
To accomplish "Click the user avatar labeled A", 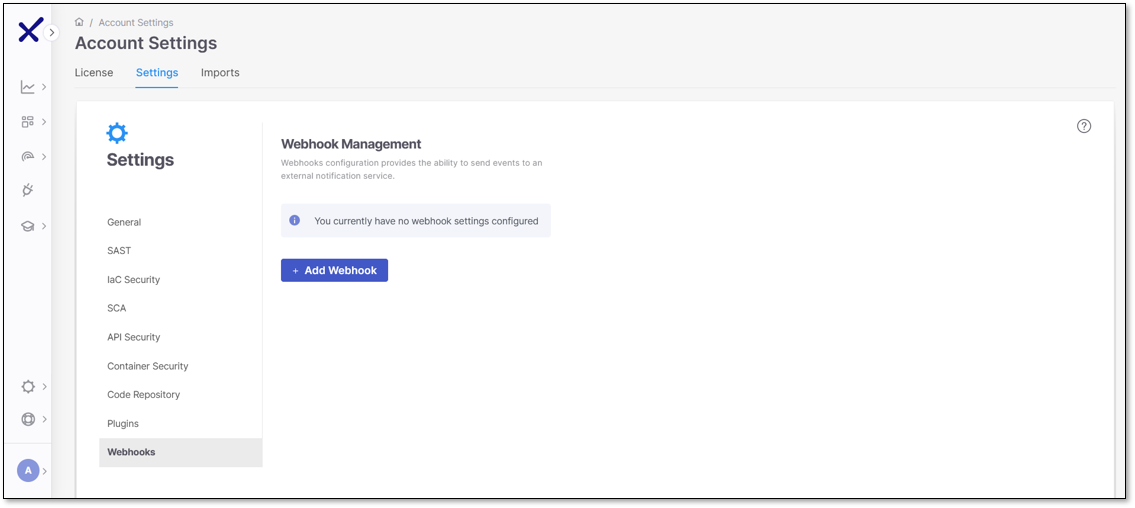I will pos(28,470).
